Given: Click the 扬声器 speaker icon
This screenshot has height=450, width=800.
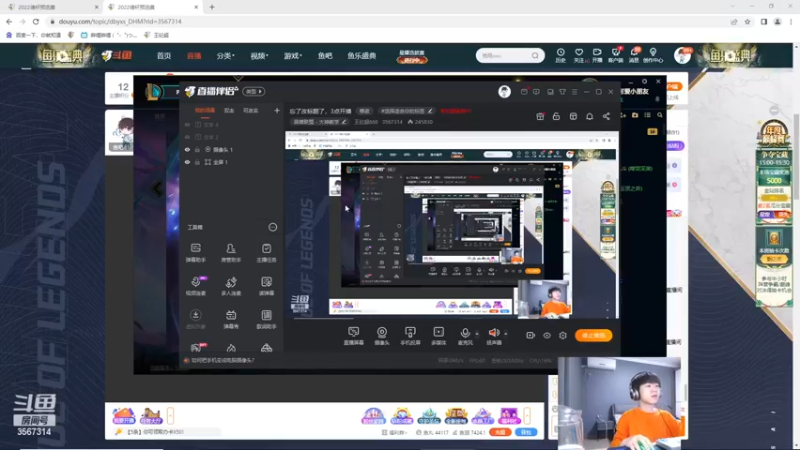Looking at the screenshot, I should (x=493, y=333).
